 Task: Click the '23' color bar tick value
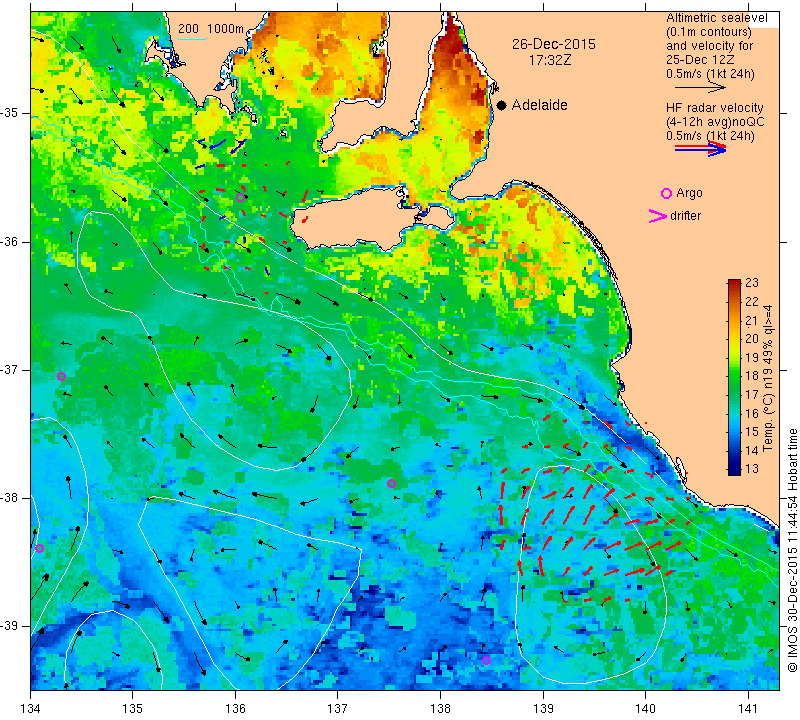(752, 283)
